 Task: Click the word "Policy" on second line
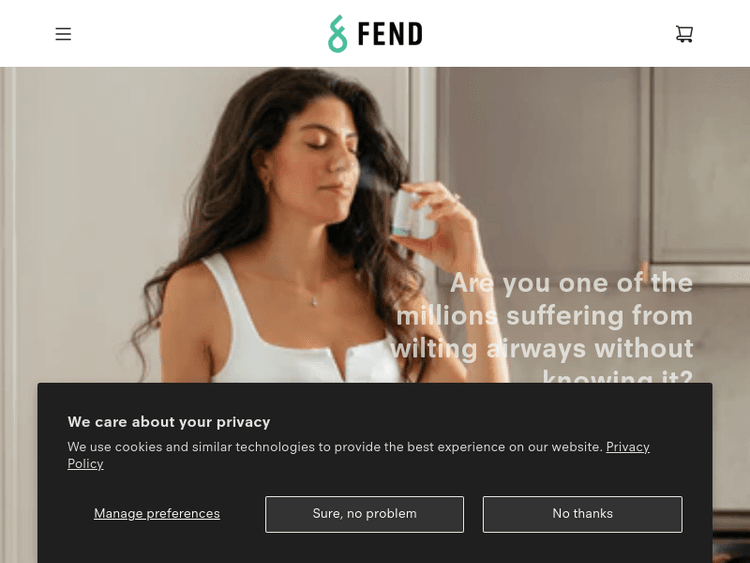pyautogui.click(x=85, y=464)
